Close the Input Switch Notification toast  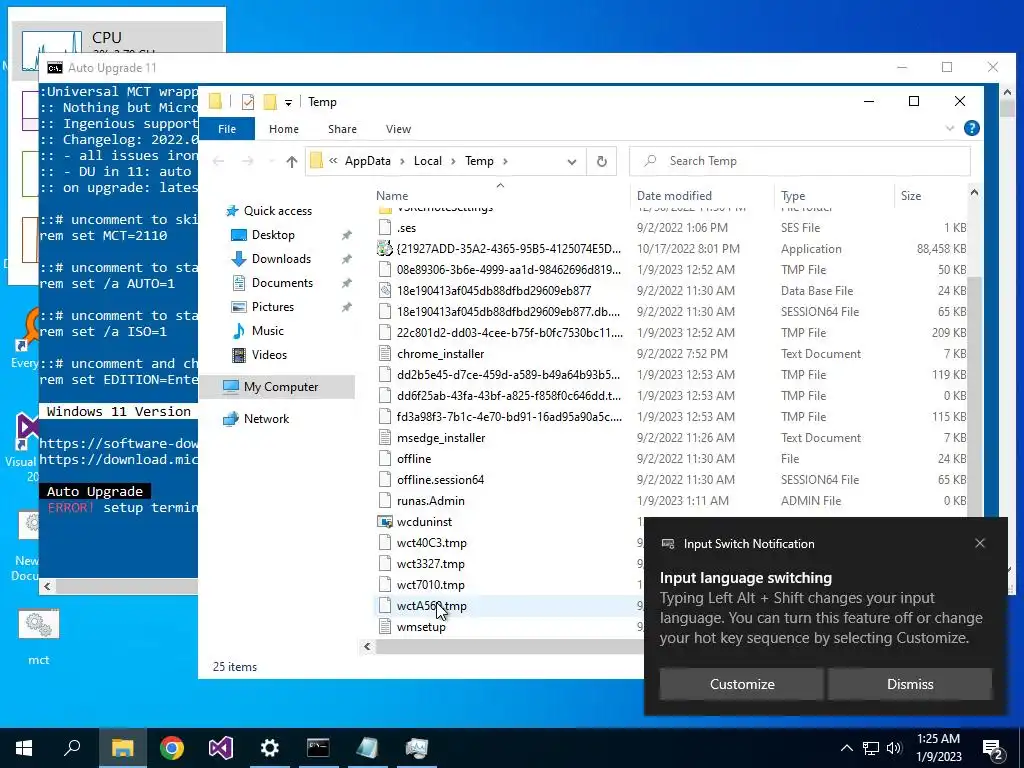click(980, 543)
